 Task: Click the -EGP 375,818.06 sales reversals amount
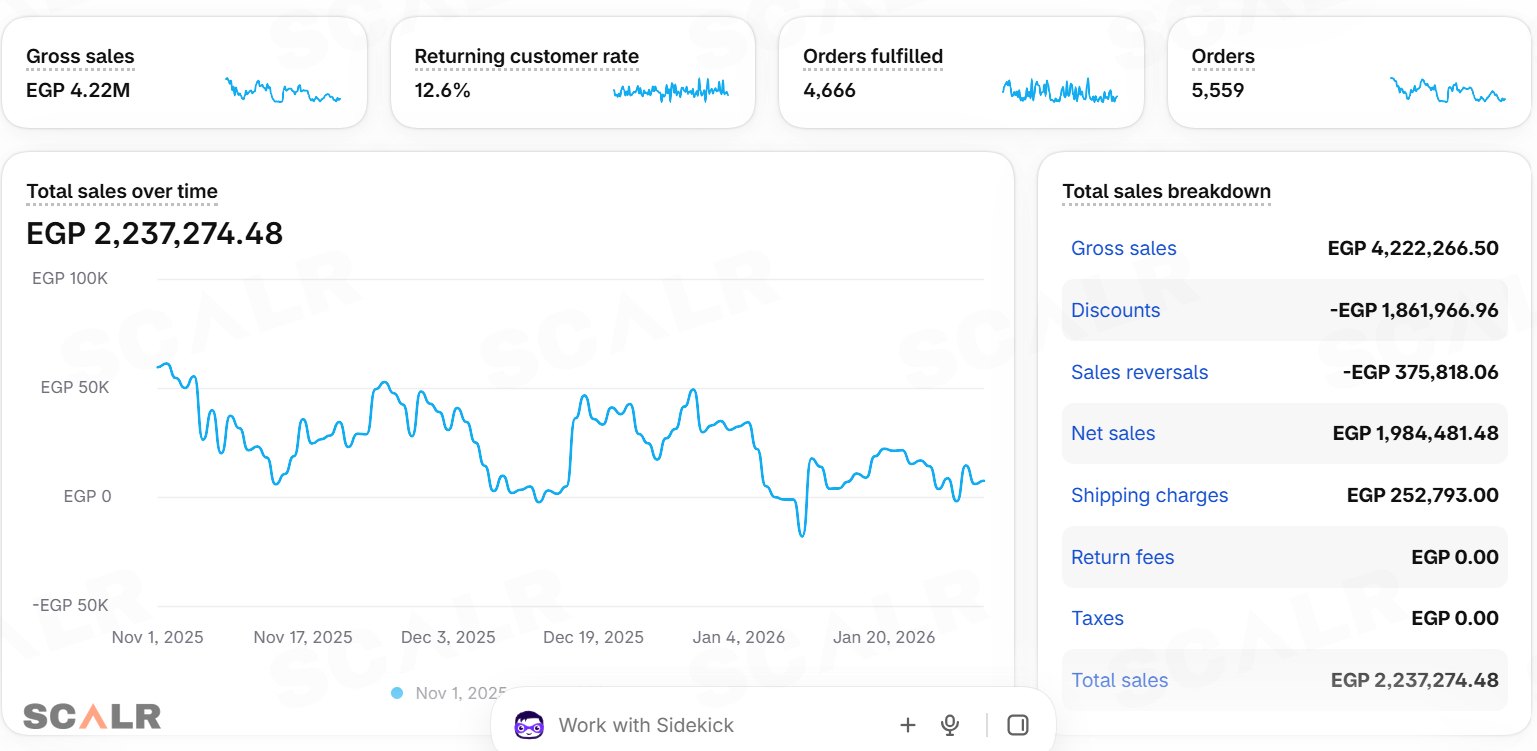(1421, 373)
